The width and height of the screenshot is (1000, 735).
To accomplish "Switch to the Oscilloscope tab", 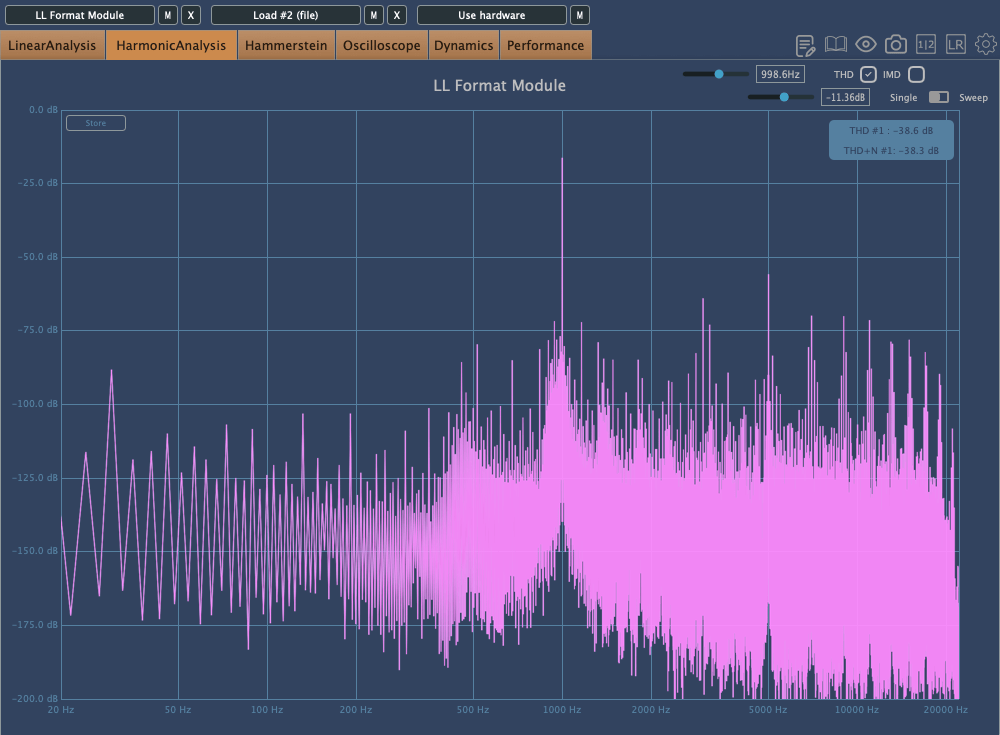I will (x=381, y=45).
